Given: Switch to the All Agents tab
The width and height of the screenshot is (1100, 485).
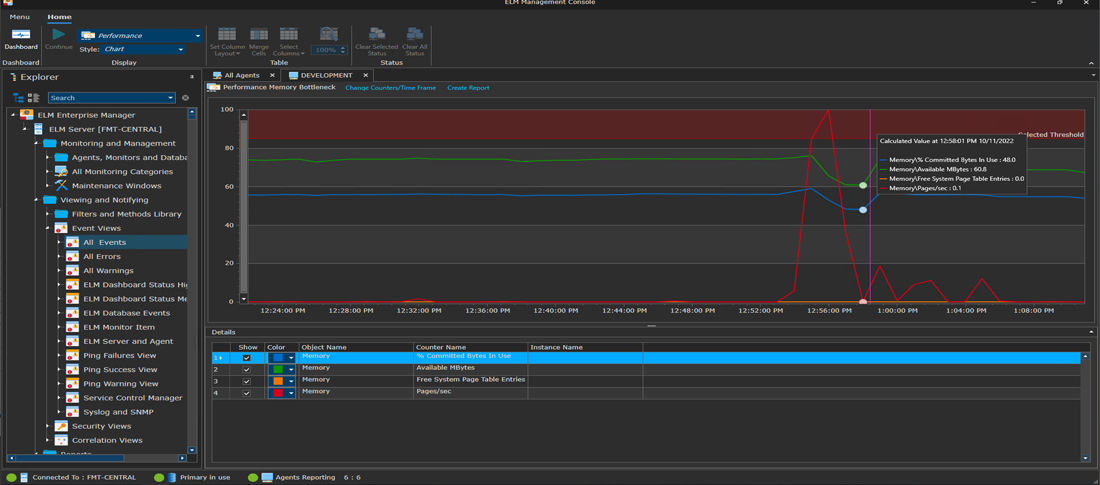Looking at the screenshot, I should coord(241,75).
